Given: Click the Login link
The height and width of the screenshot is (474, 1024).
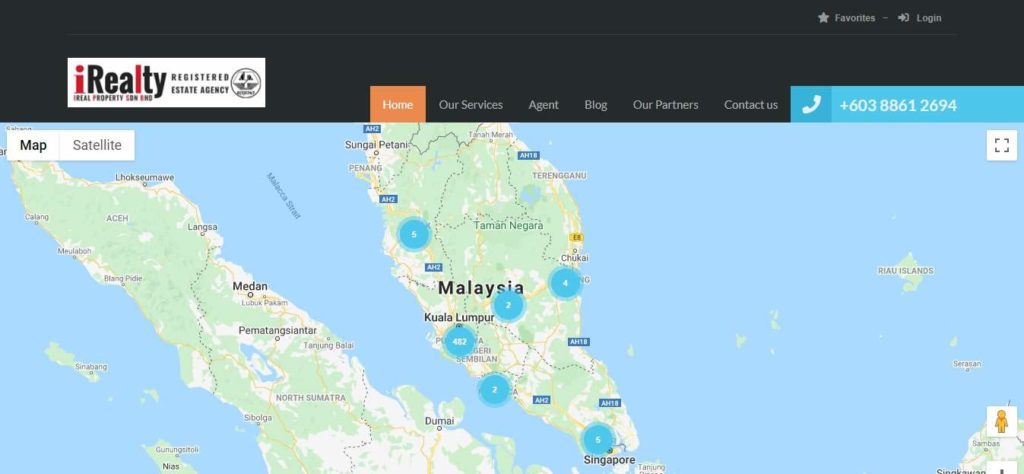Looking at the screenshot, I should tap(920, 18).
